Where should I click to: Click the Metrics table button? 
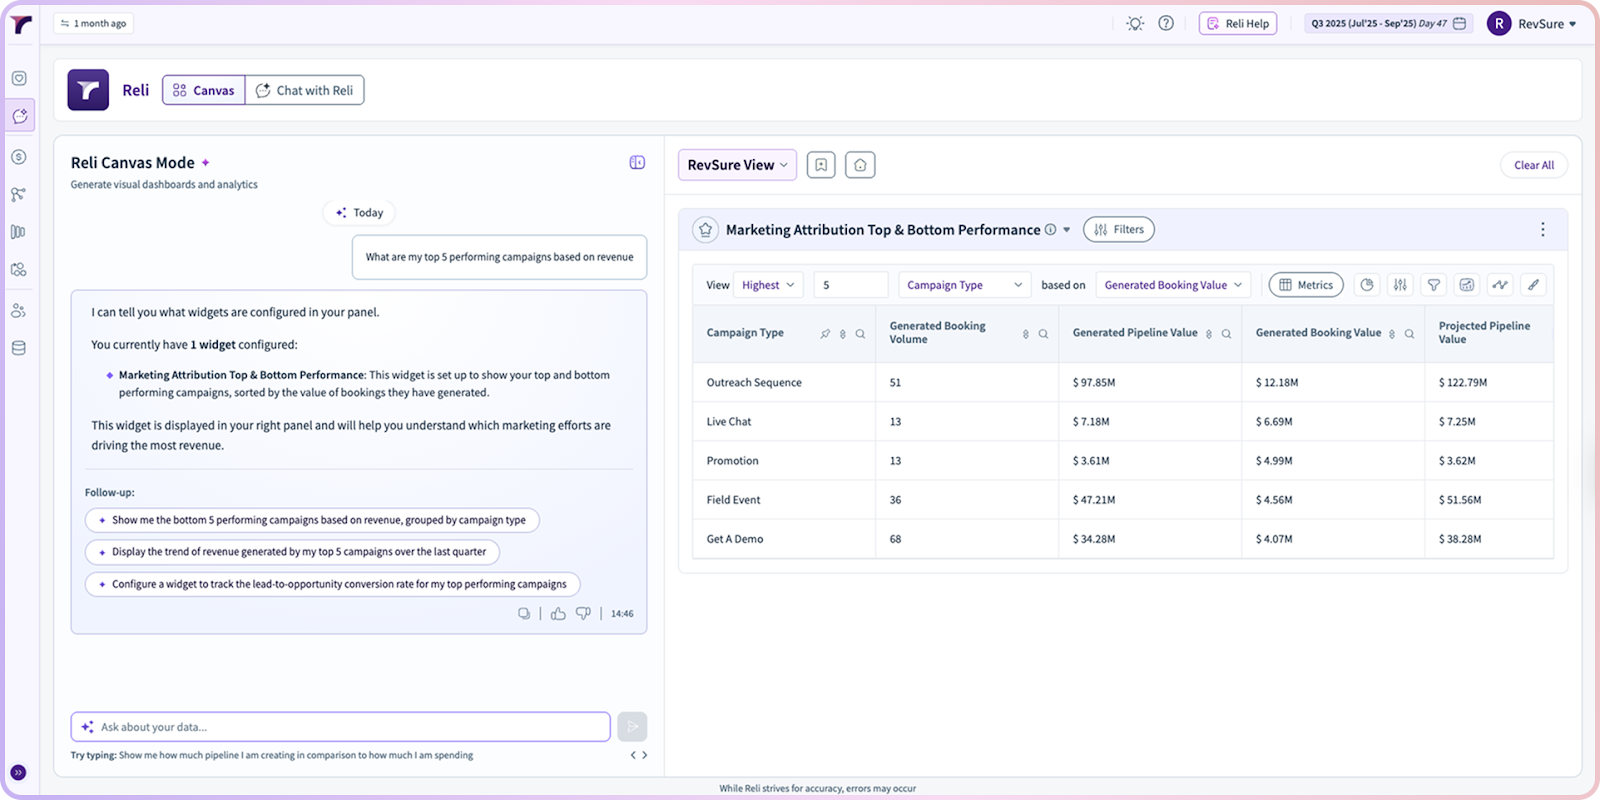(1306, 285)
